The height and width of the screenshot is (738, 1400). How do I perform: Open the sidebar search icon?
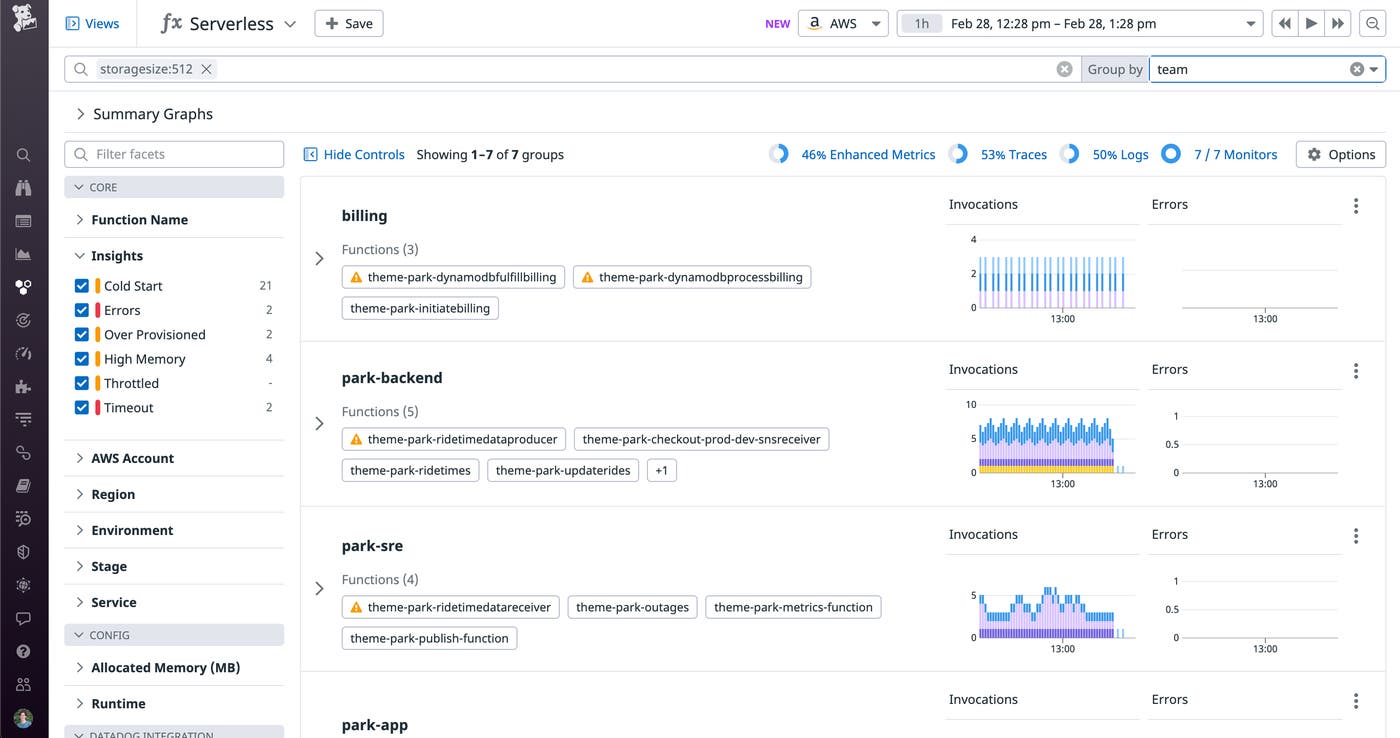click(x=22, y=154)
